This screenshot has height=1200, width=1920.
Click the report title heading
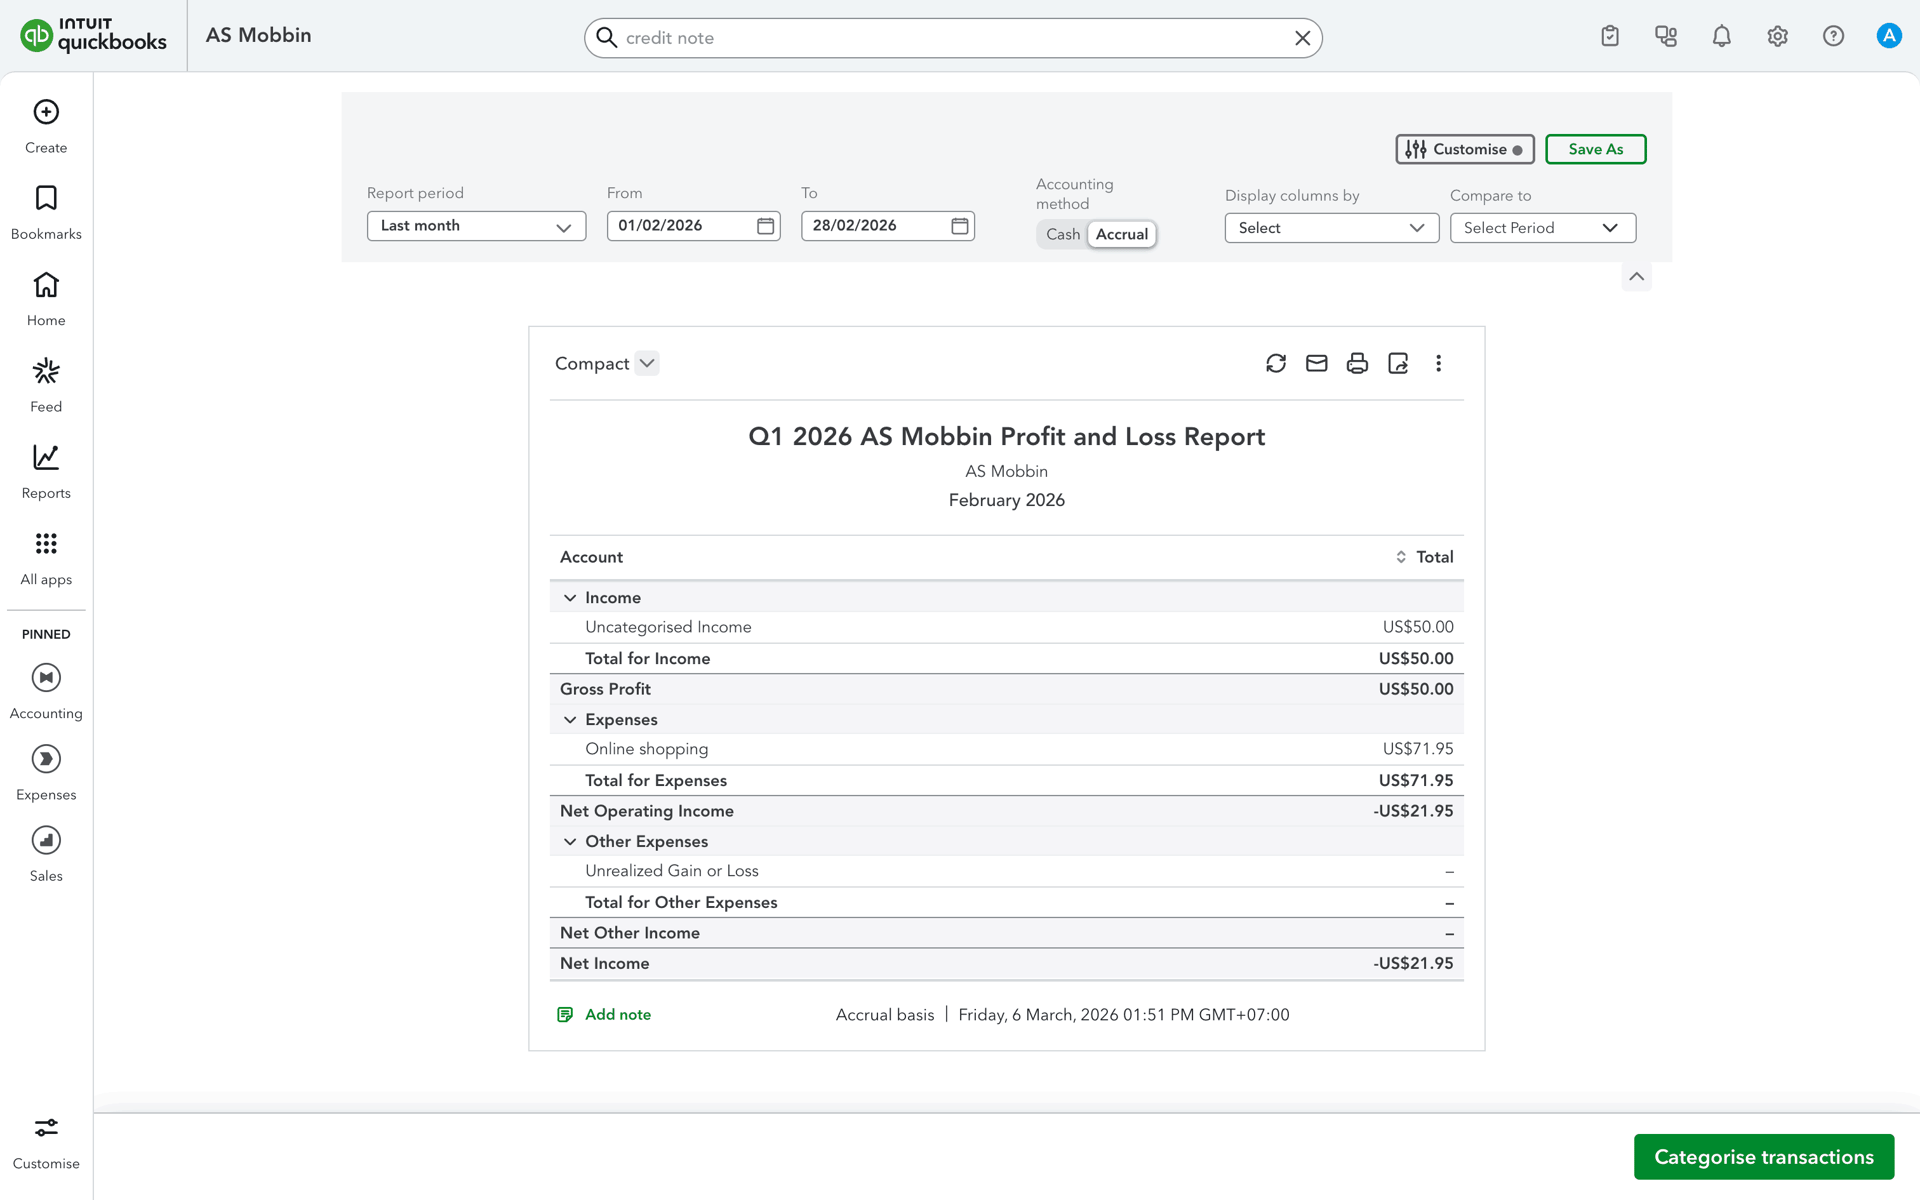[1006, 437]
